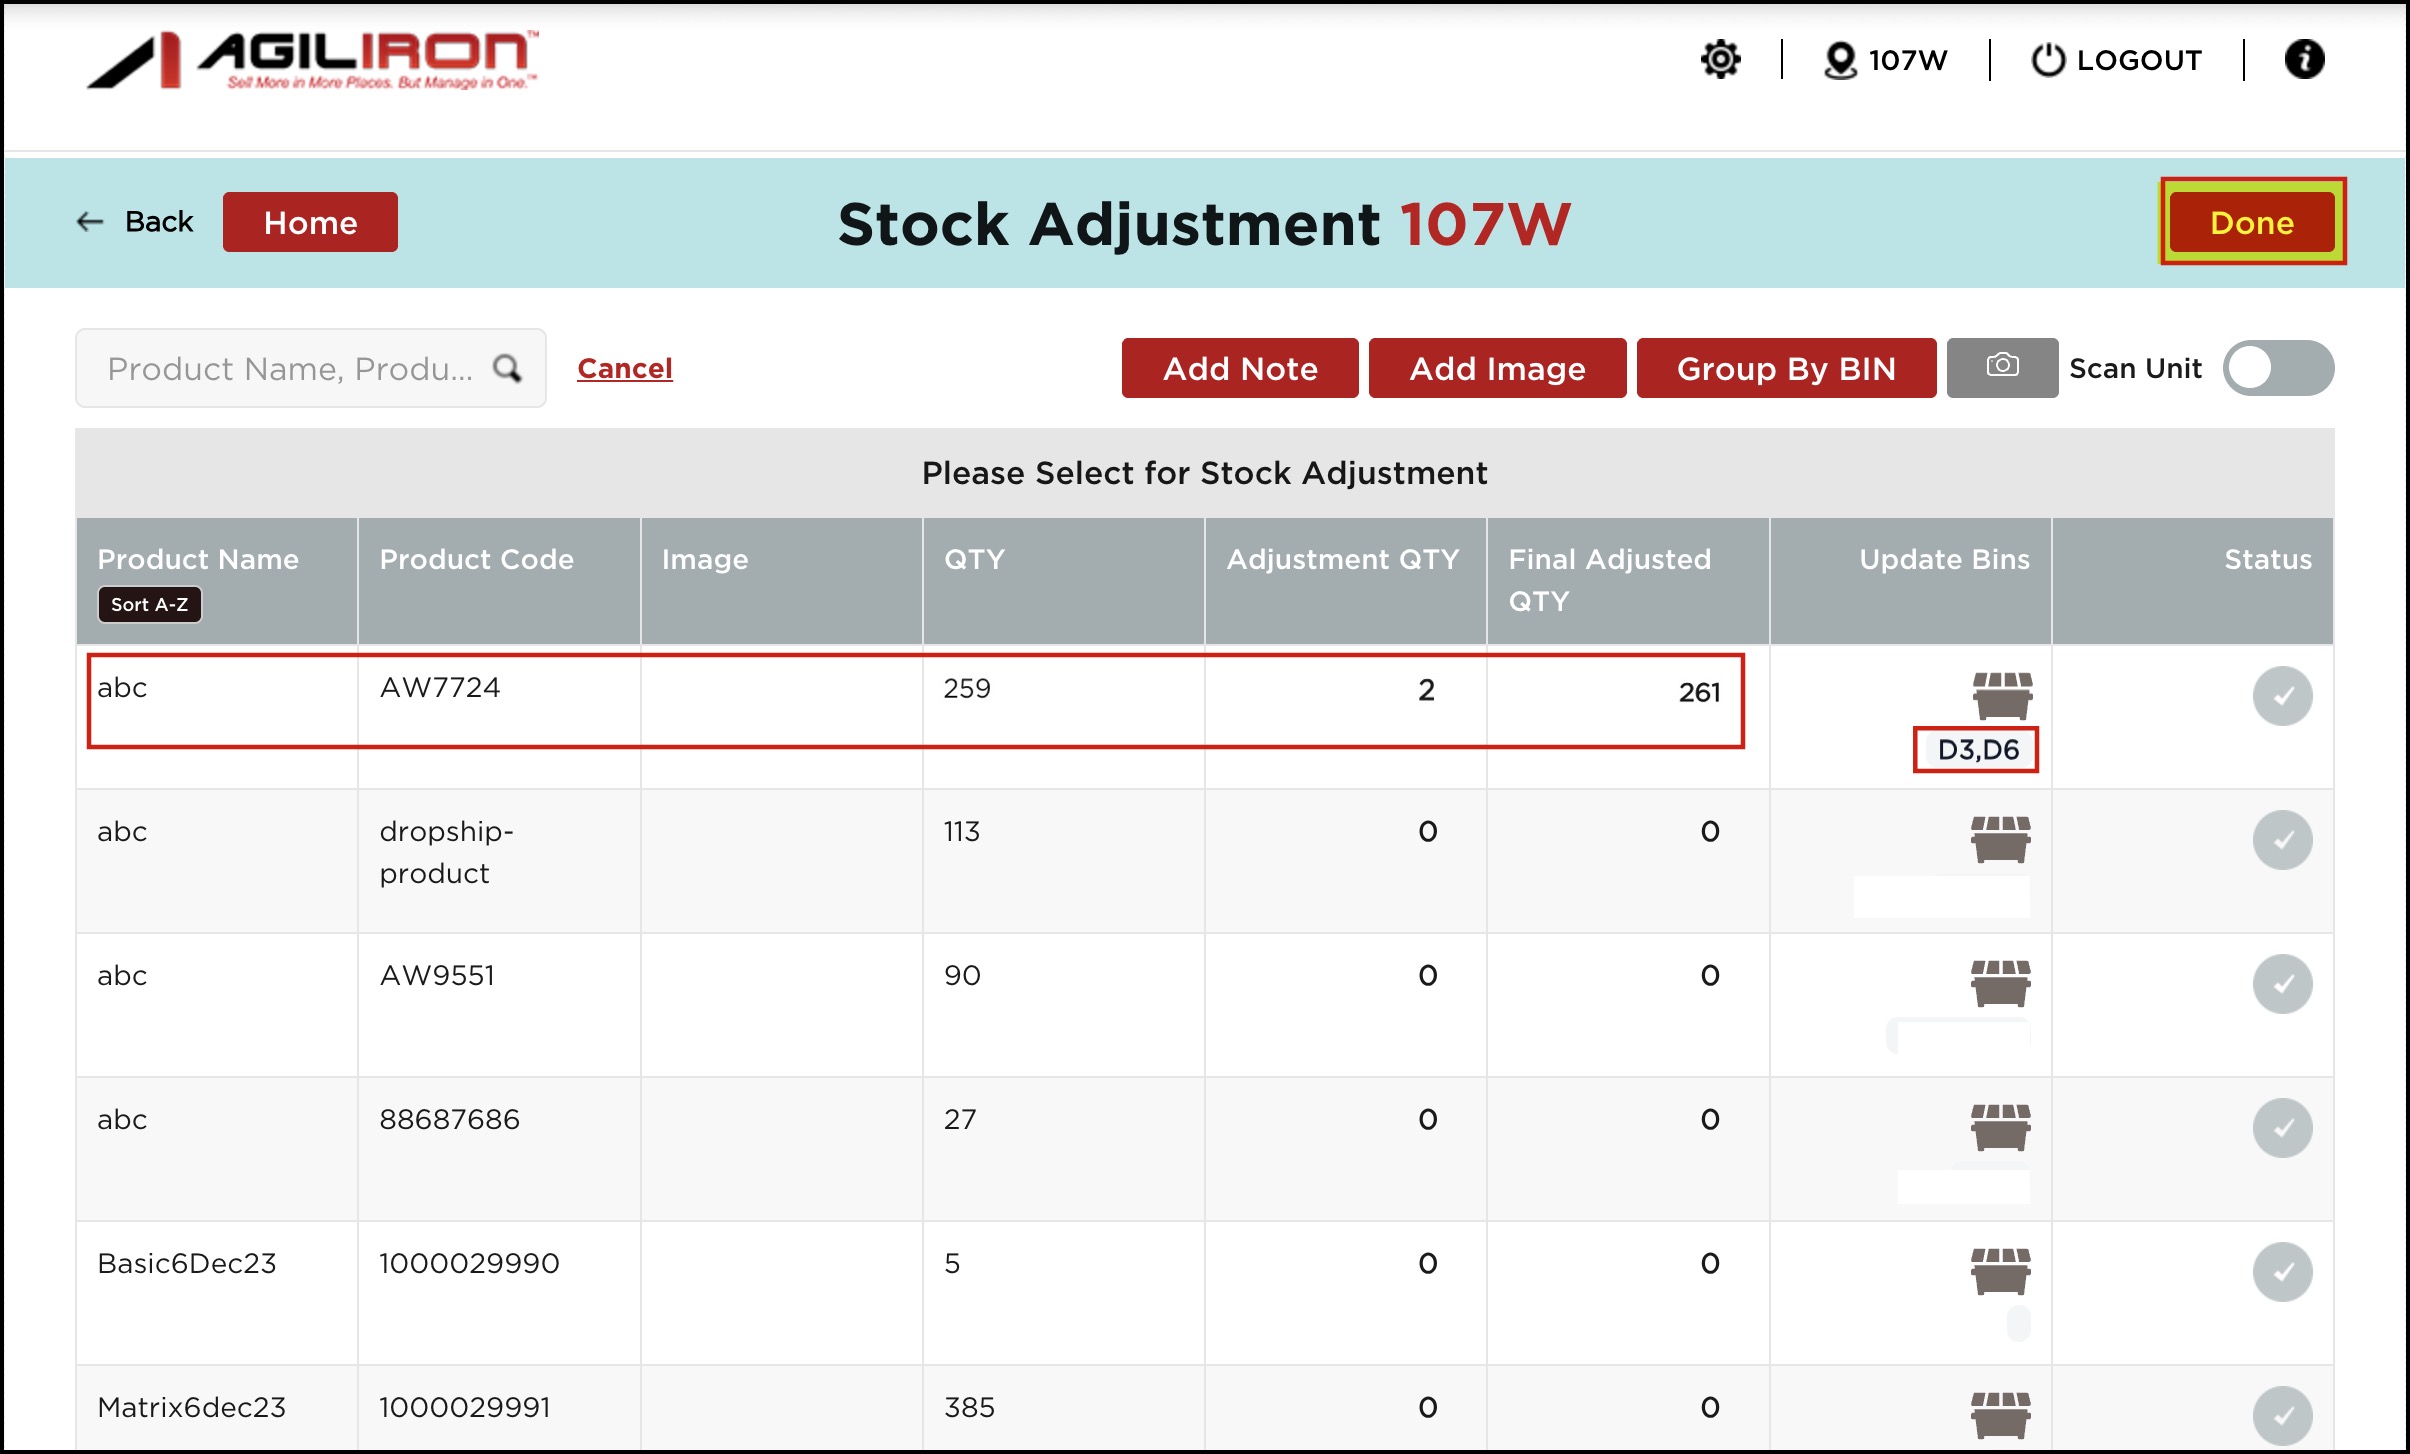Click the Done button
This screenshot has width=2410, height=1454.
[x=2252, y=222]
